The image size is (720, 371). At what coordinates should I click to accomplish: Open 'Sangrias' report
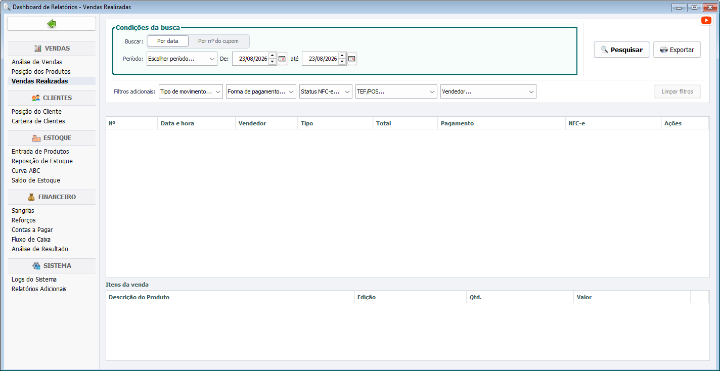tap(22, 210)
